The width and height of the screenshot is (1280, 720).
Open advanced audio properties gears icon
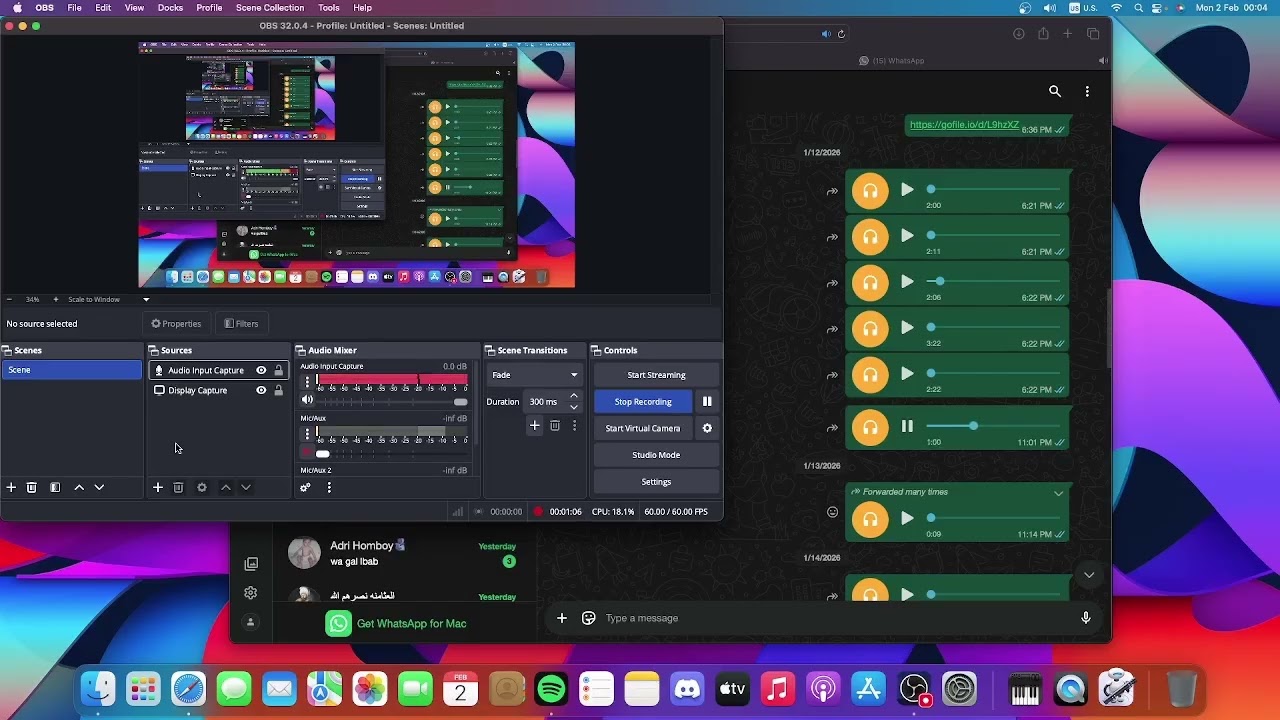(305, 487)
